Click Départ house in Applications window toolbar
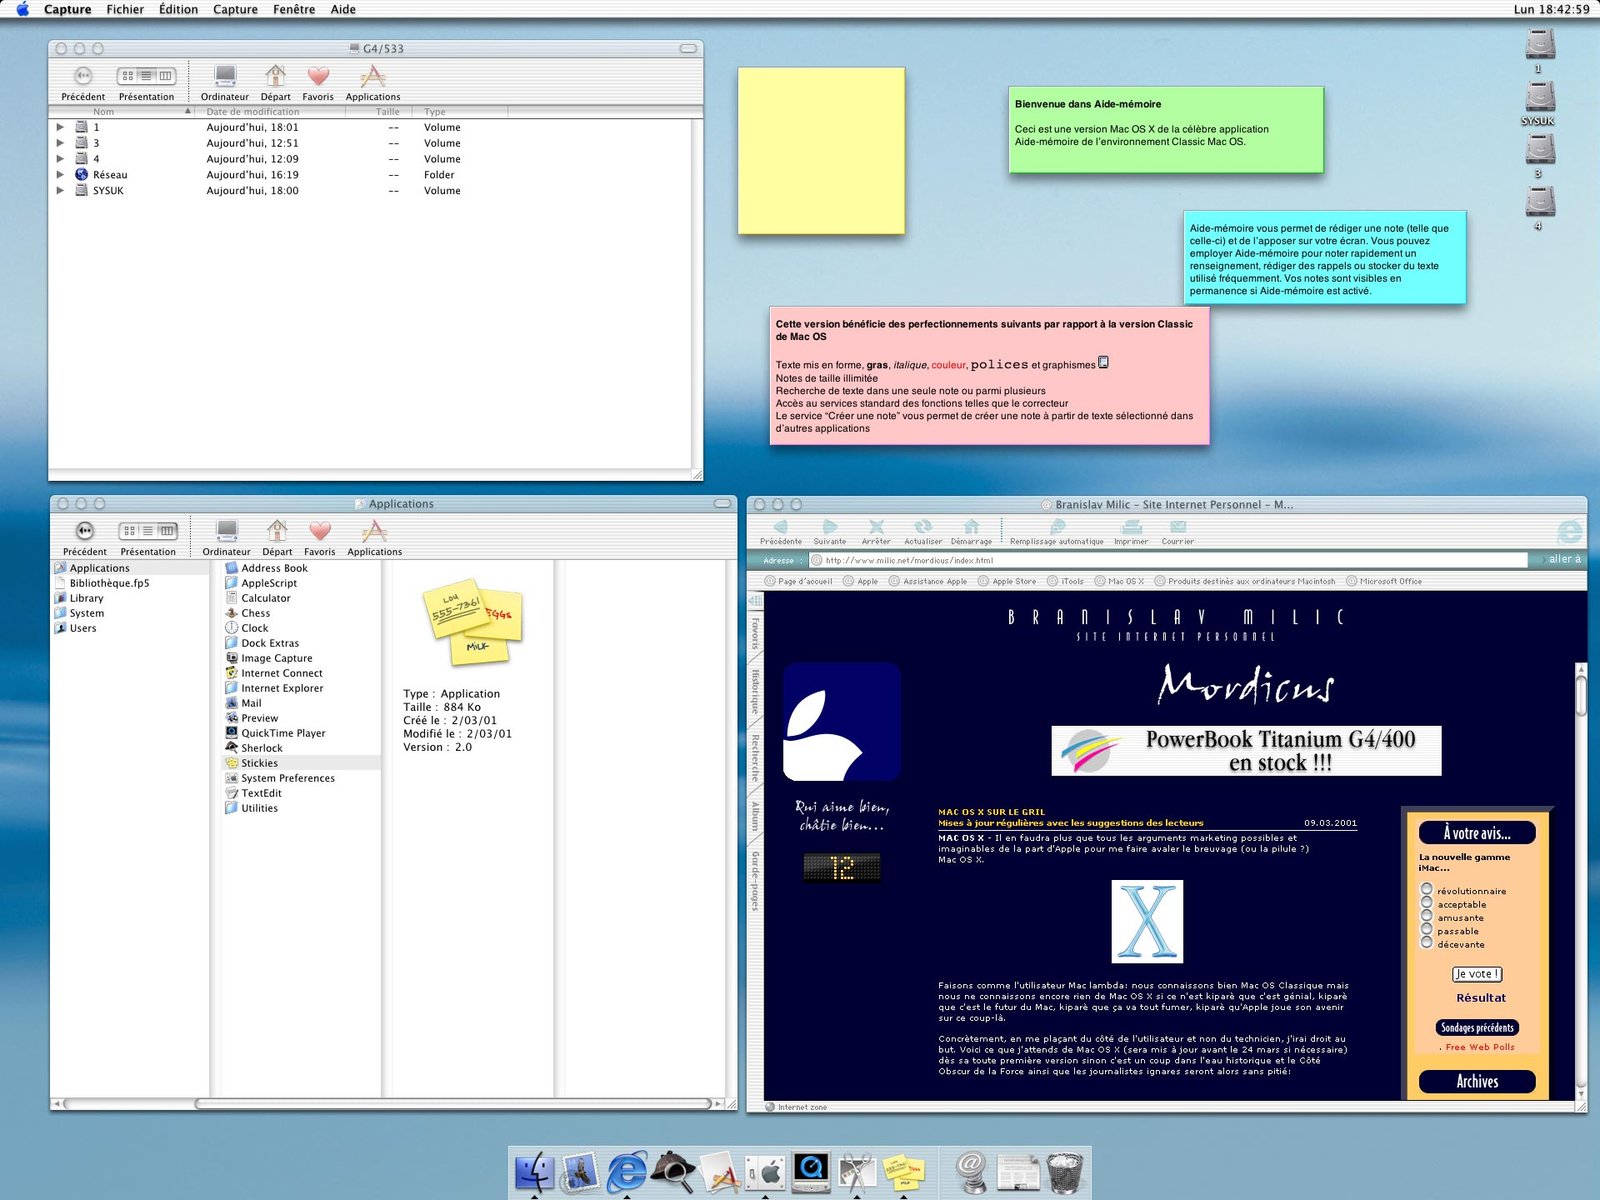 tap(277, 538)
